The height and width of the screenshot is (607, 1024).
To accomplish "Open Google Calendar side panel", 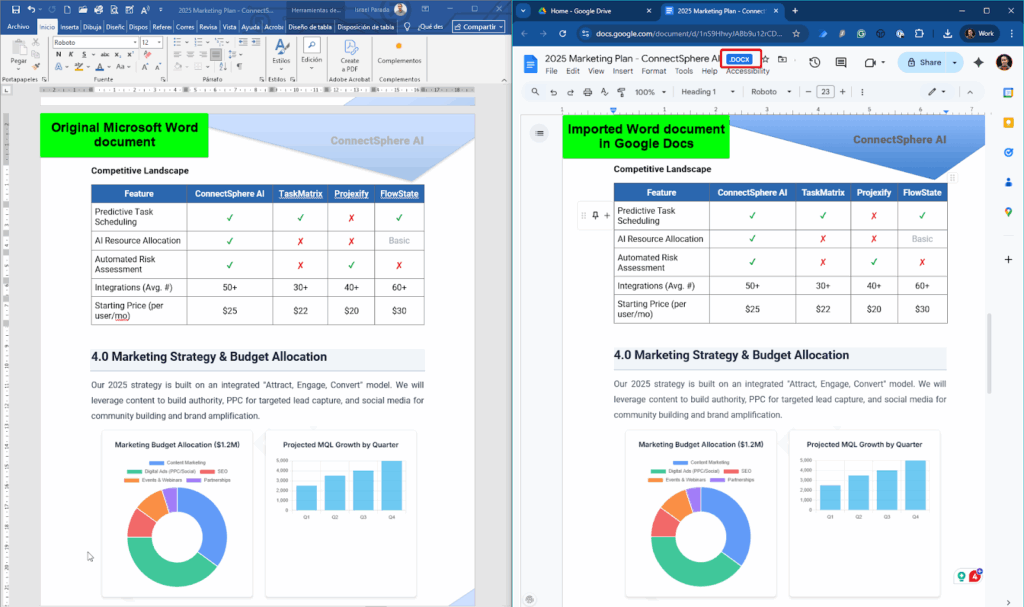I will pos(1008,93).
